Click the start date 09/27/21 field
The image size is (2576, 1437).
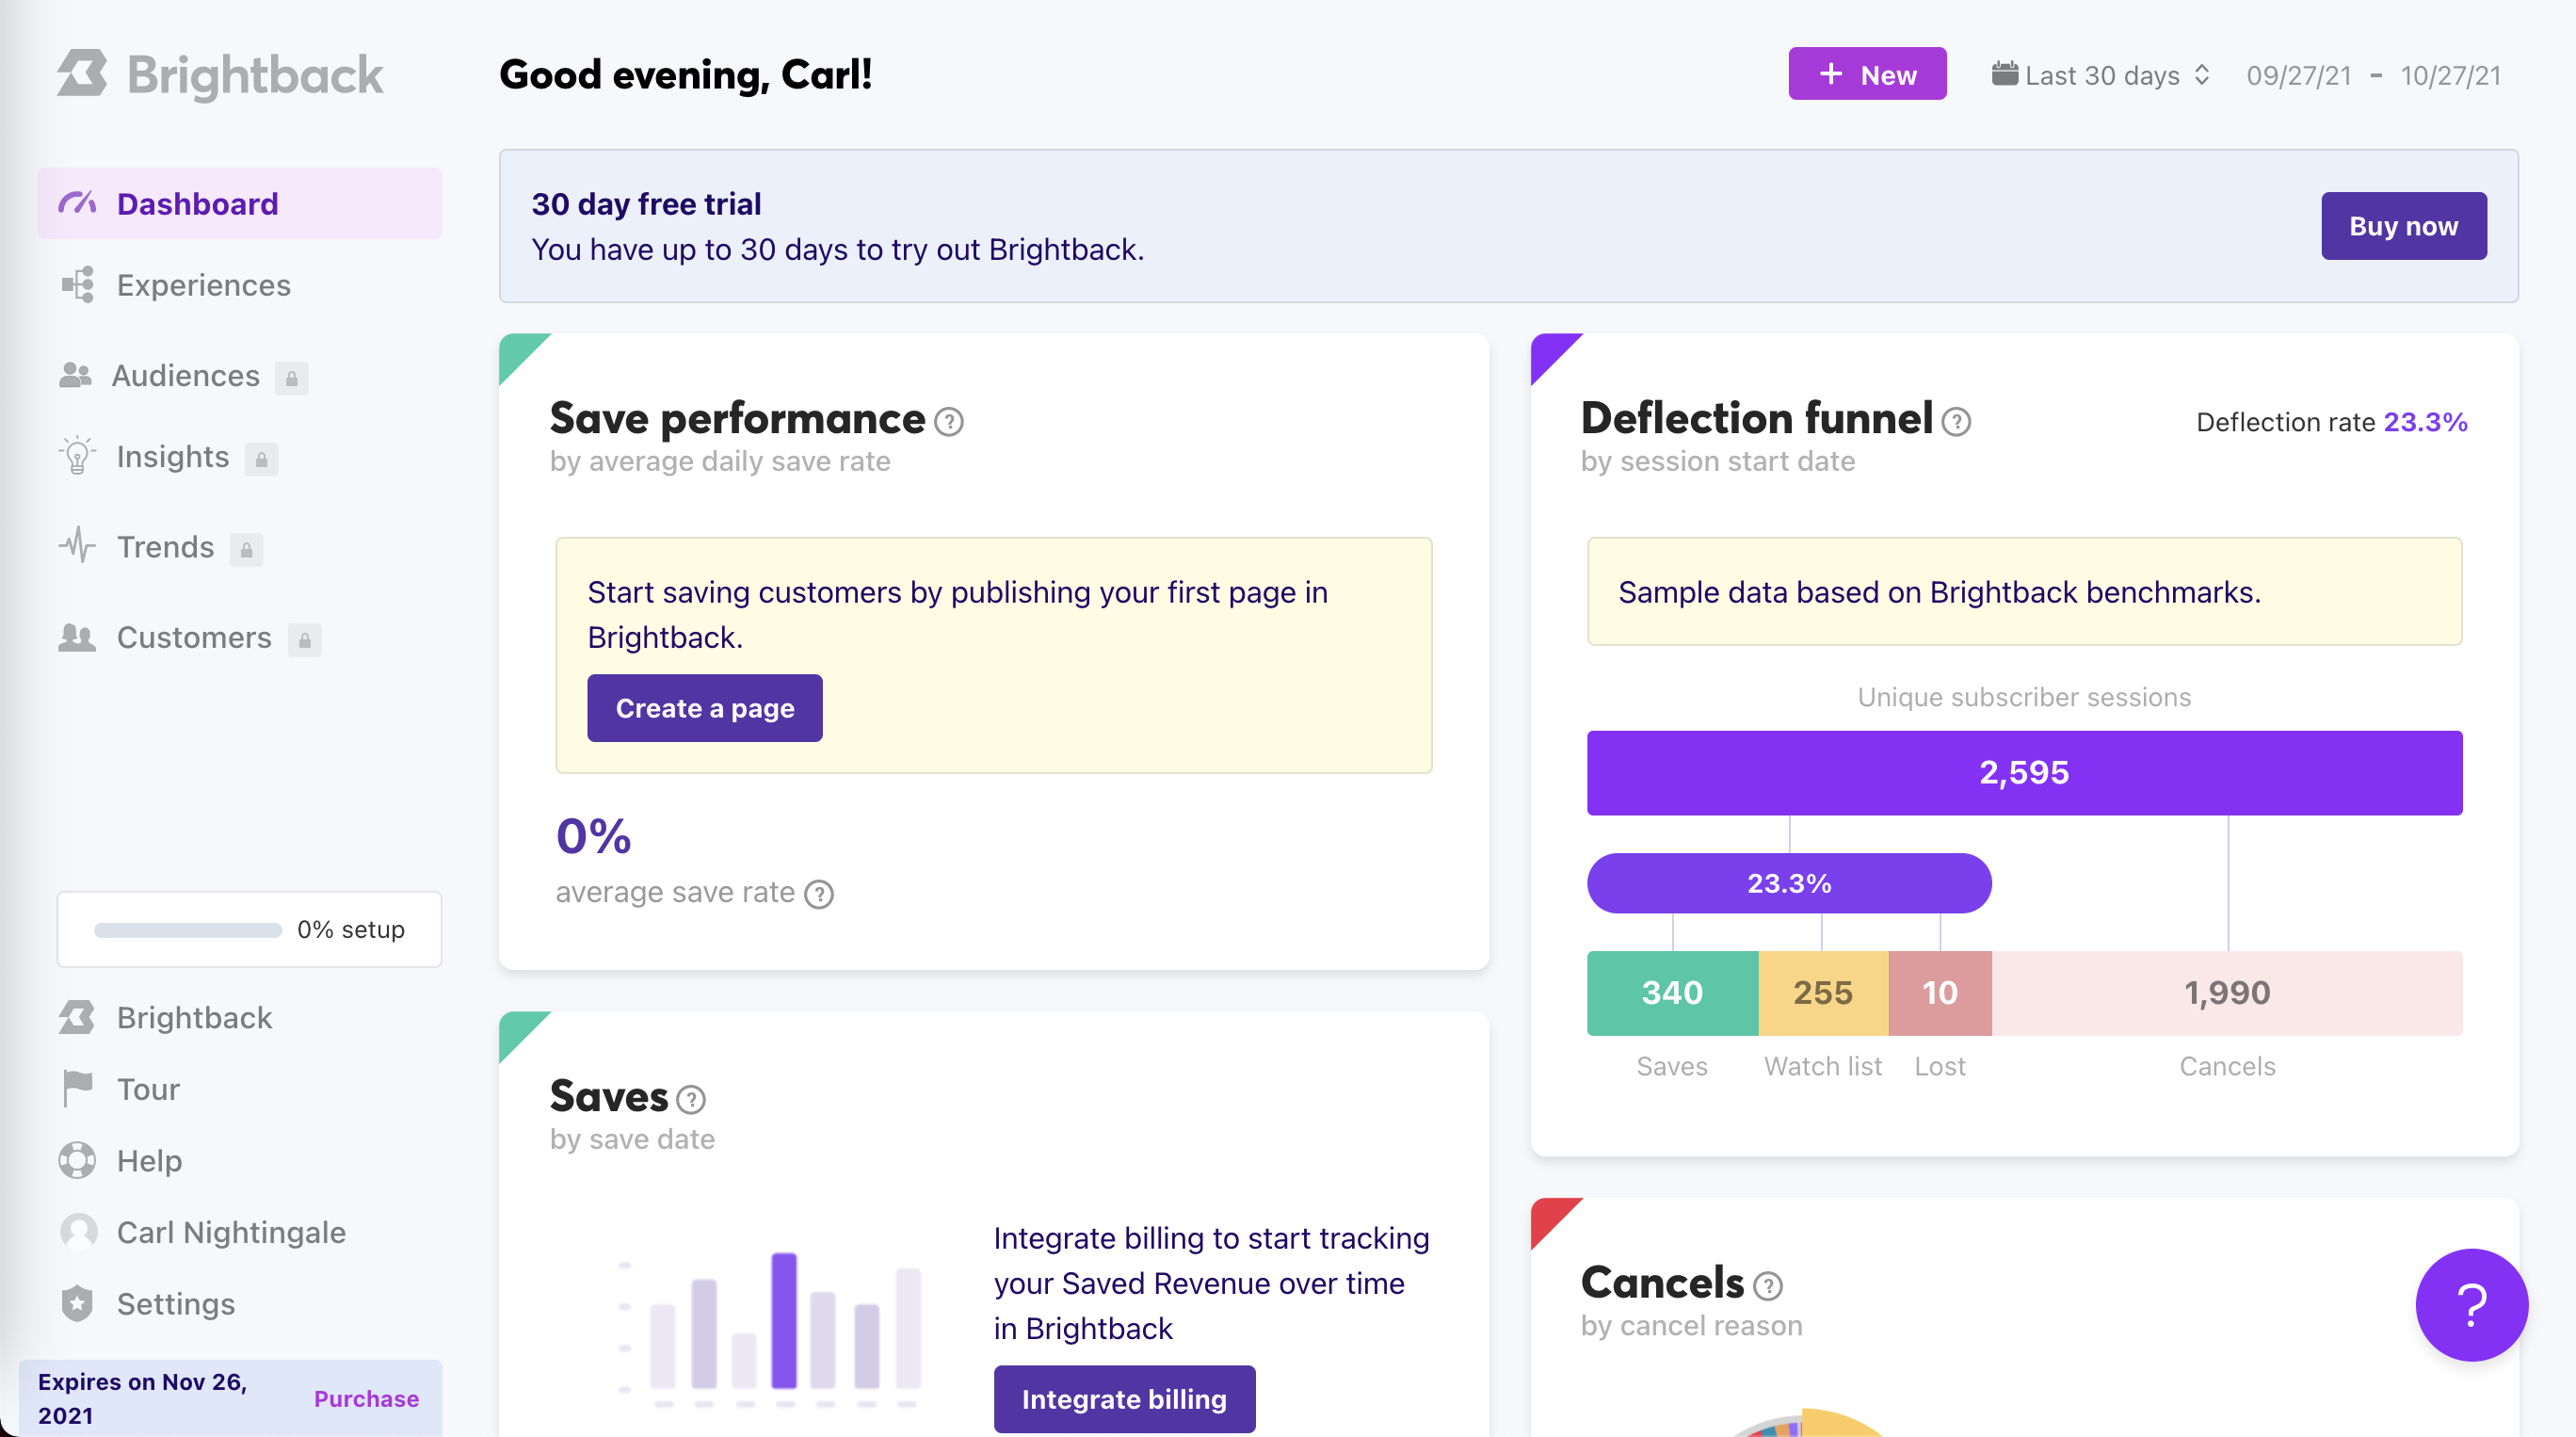click(2298, 76)
